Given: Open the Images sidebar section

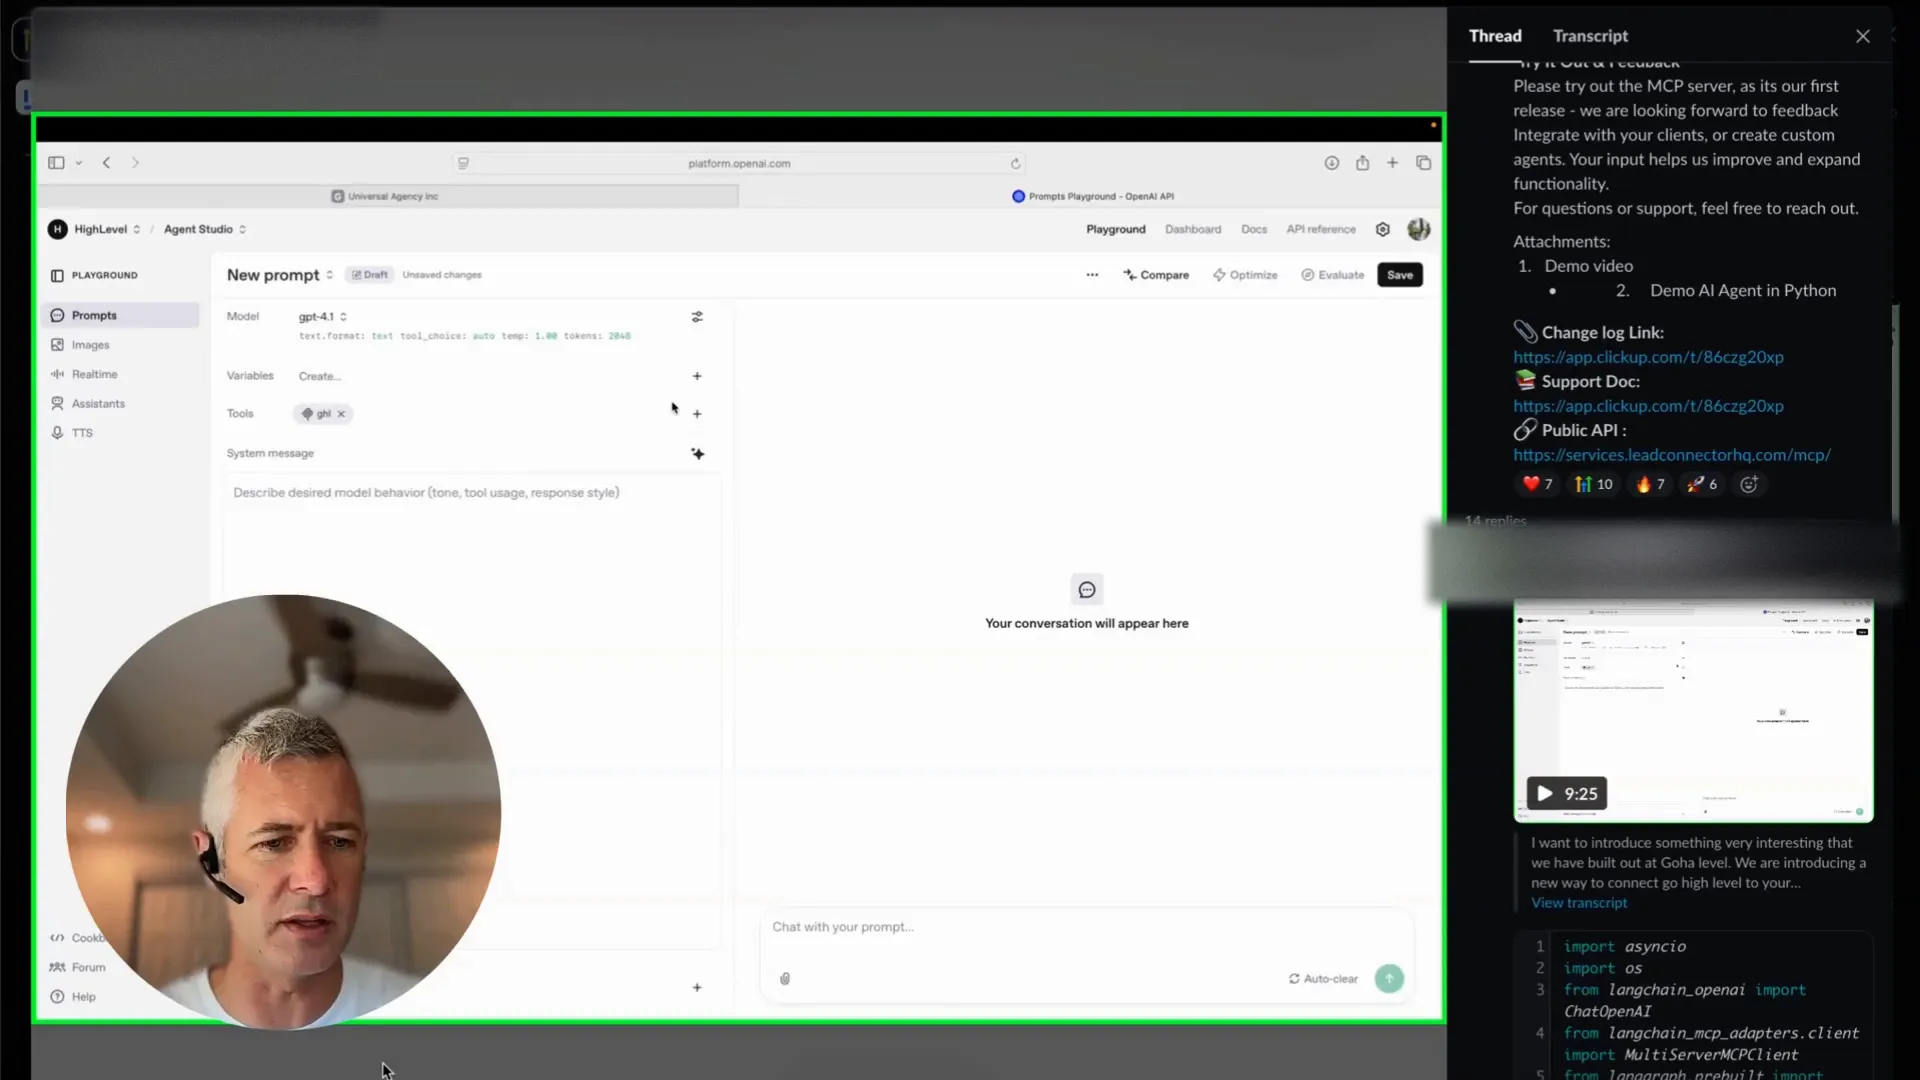Looking at the screenshot, I should coord(120,345).
